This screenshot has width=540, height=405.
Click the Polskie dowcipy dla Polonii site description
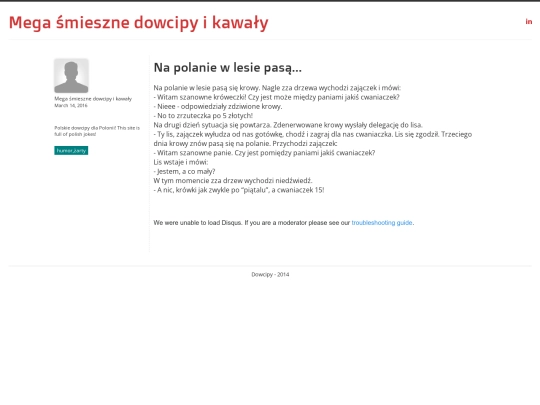point(97,131)
